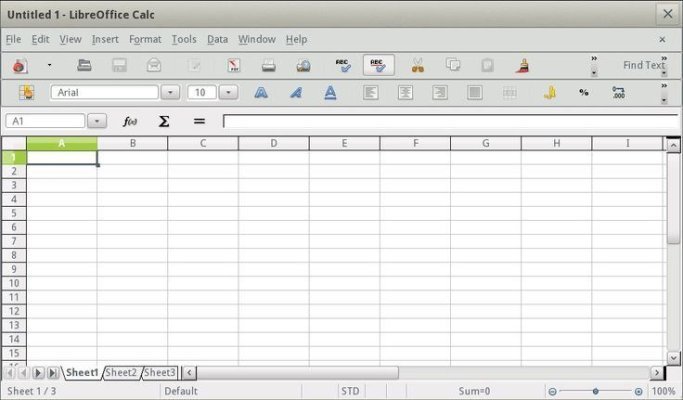The width and height of the screenshot is (683, 400).
Task: Open the Function Wizard
Action: pos(130,121)
